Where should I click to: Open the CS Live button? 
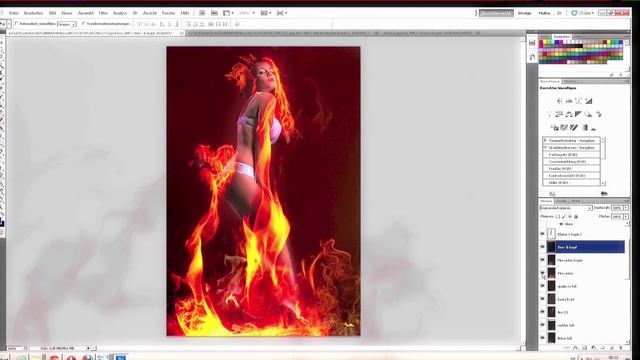click(582, 13)
